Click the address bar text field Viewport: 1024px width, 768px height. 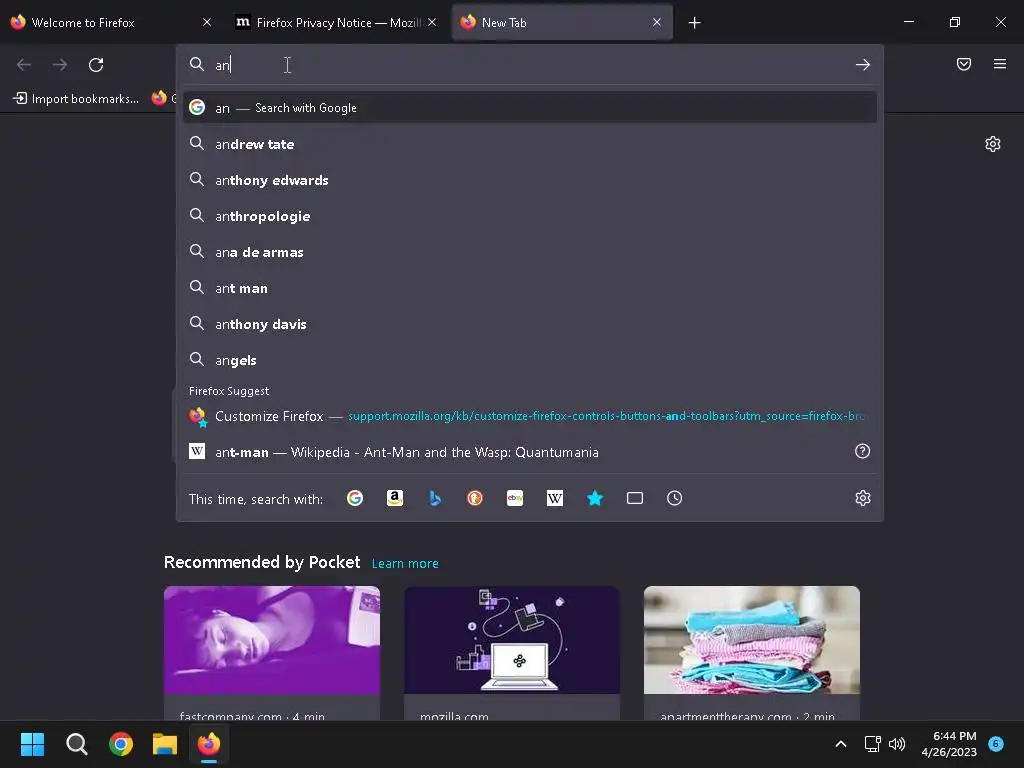coord(529,65)
